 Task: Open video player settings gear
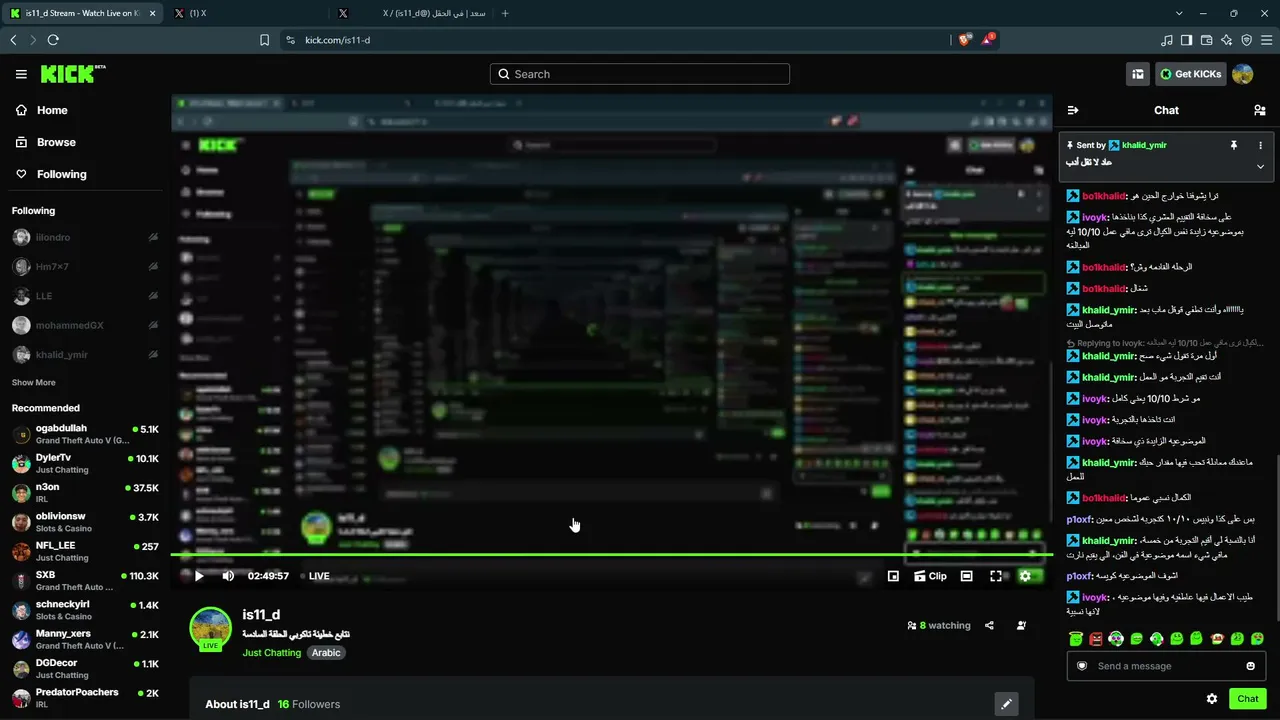1025,576
